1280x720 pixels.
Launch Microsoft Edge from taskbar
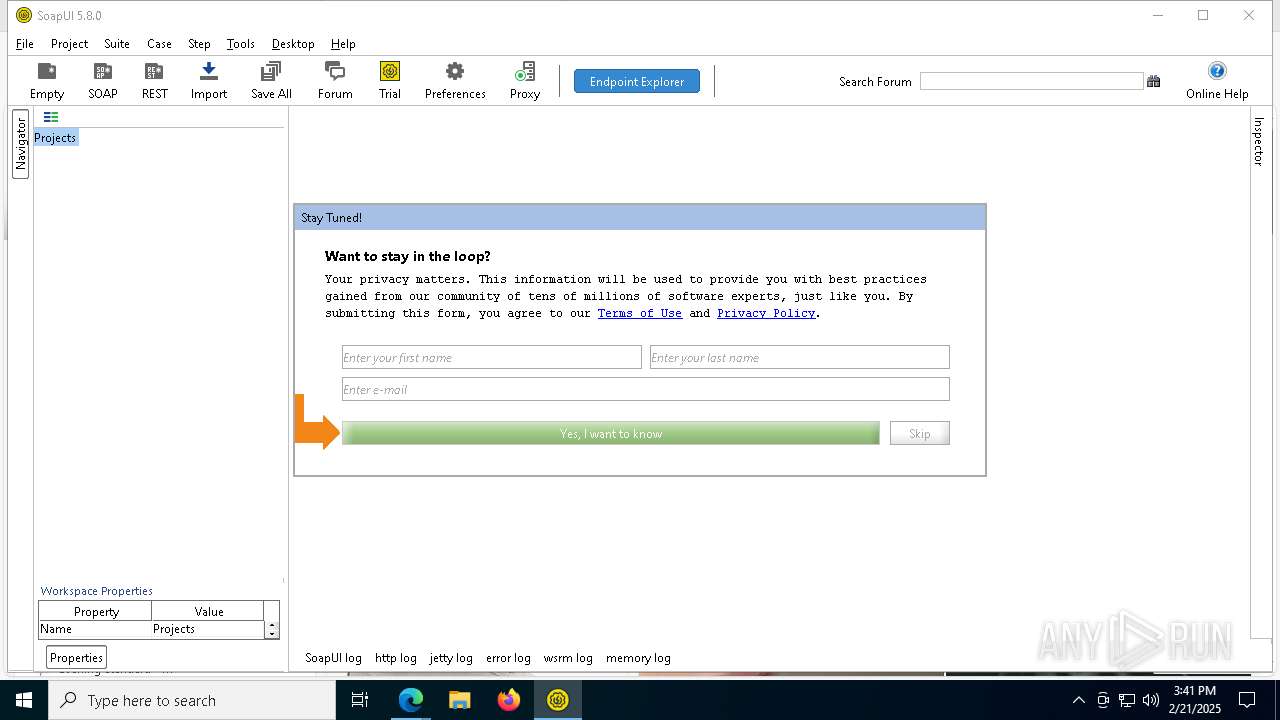[410, 700]
